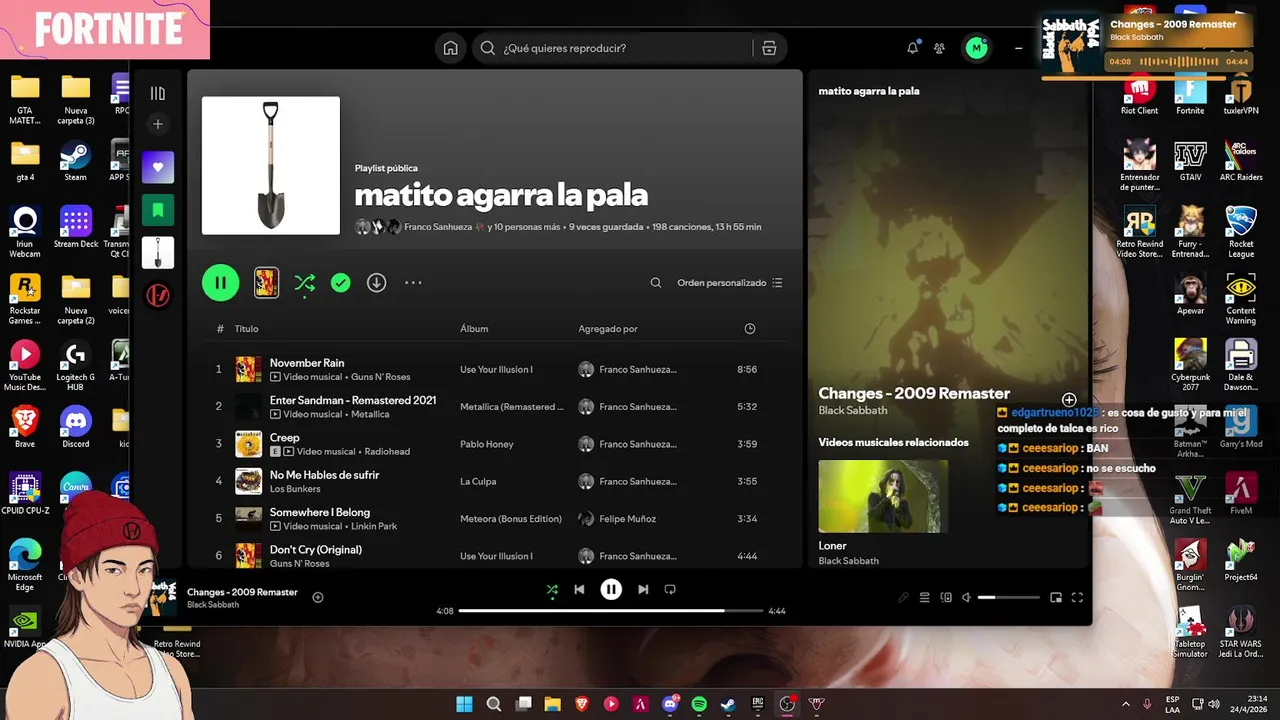1280x720 pixels.
Task: Open lyrics microphone icon
Action: [x=903, y=598]
